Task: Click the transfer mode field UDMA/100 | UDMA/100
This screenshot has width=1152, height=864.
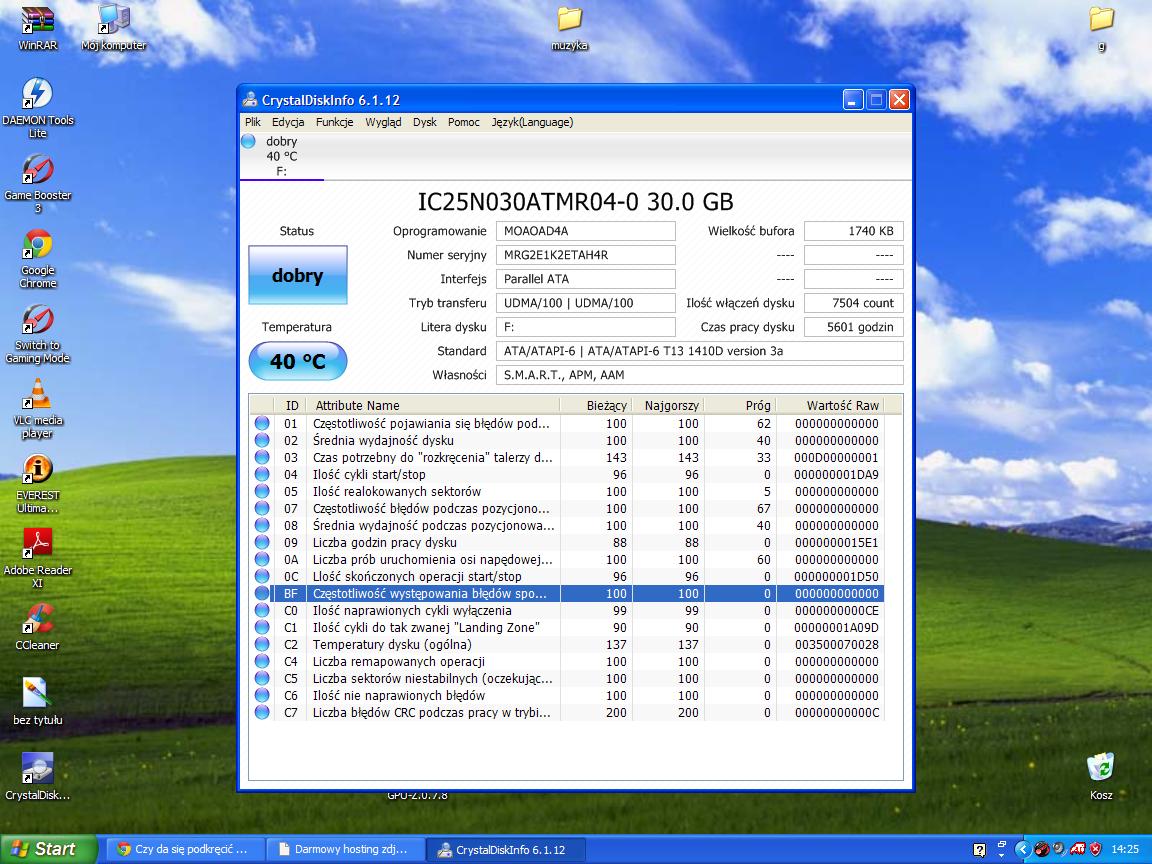Action: click(586, 303)
